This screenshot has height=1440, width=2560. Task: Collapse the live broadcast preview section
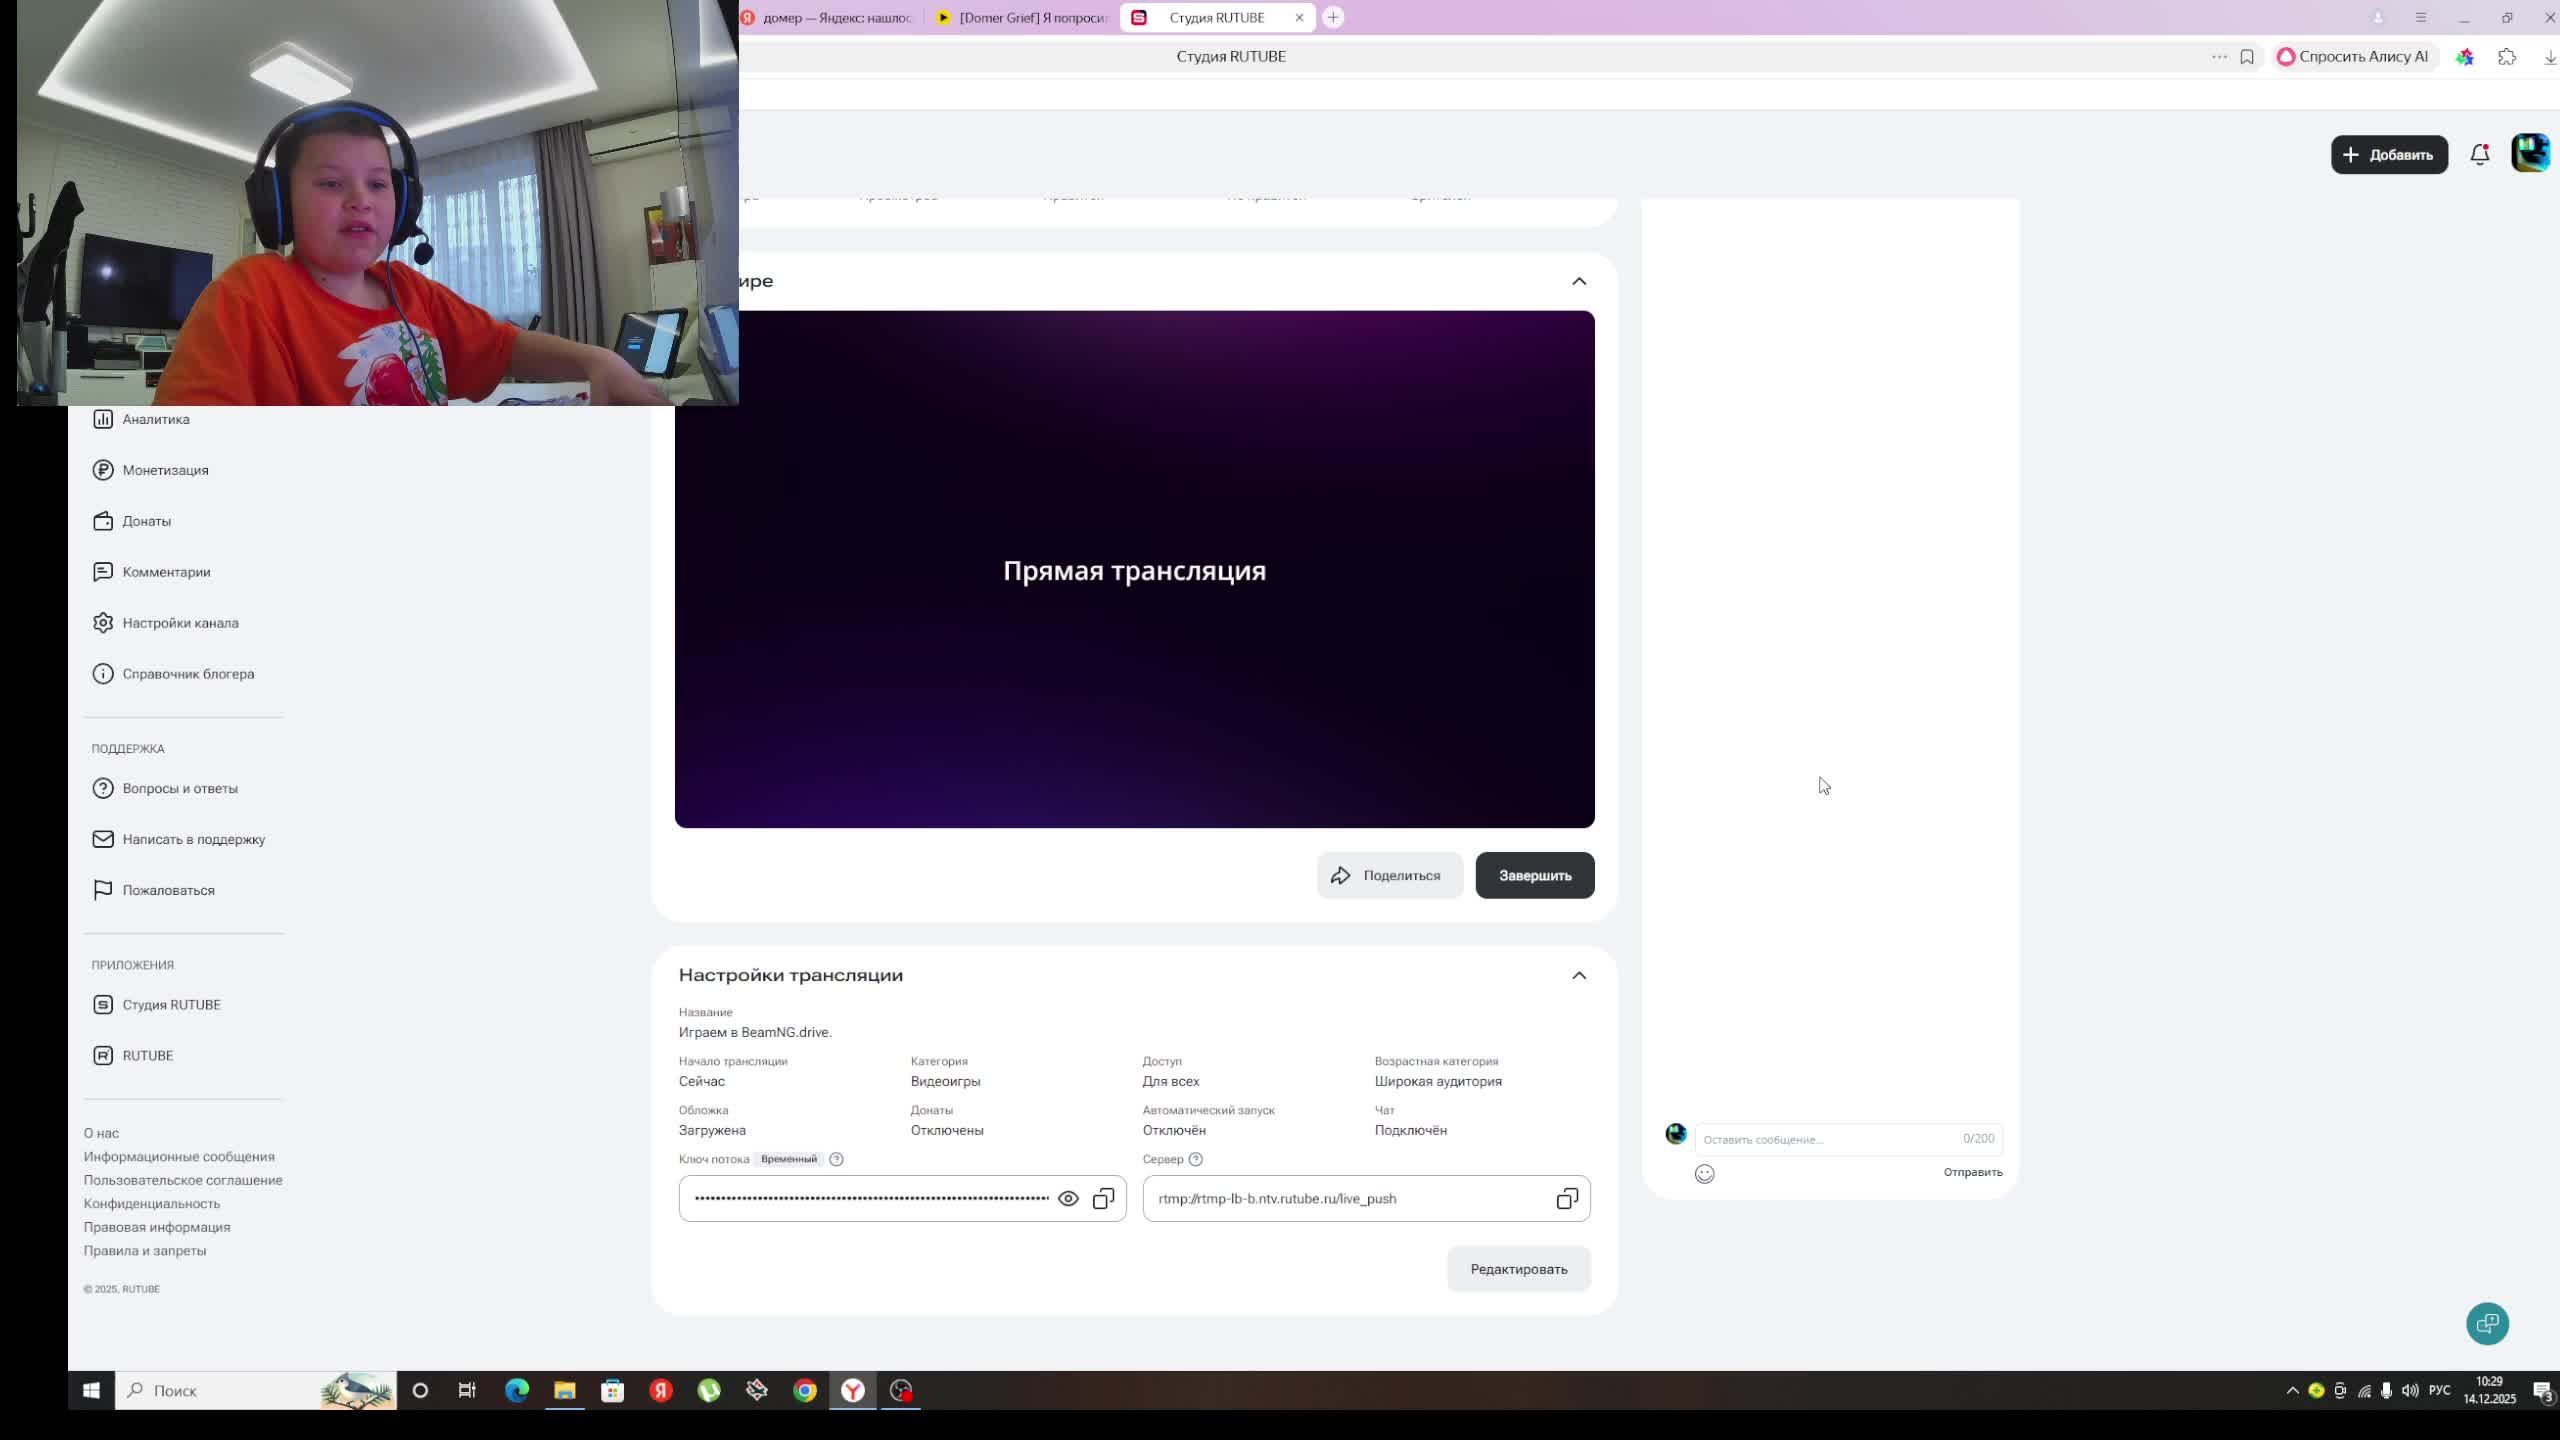coord(1578,281)
